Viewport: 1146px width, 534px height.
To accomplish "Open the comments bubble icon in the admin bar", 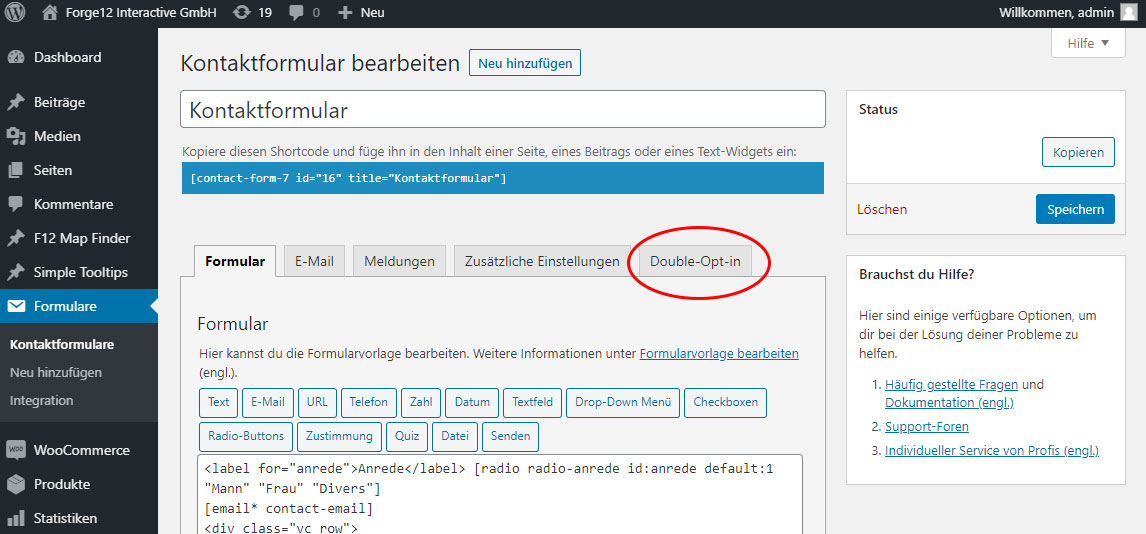I will click(295, 12).
